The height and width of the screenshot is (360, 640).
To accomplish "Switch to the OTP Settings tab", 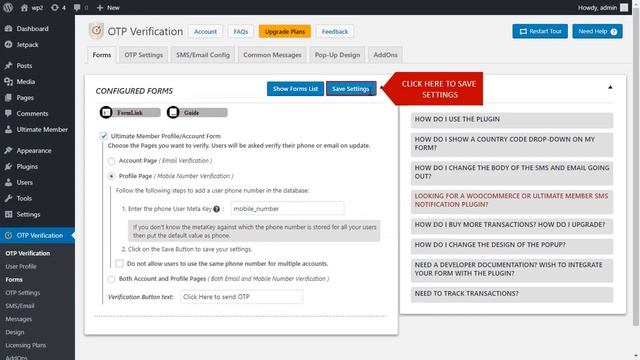I will pos(144,55).
